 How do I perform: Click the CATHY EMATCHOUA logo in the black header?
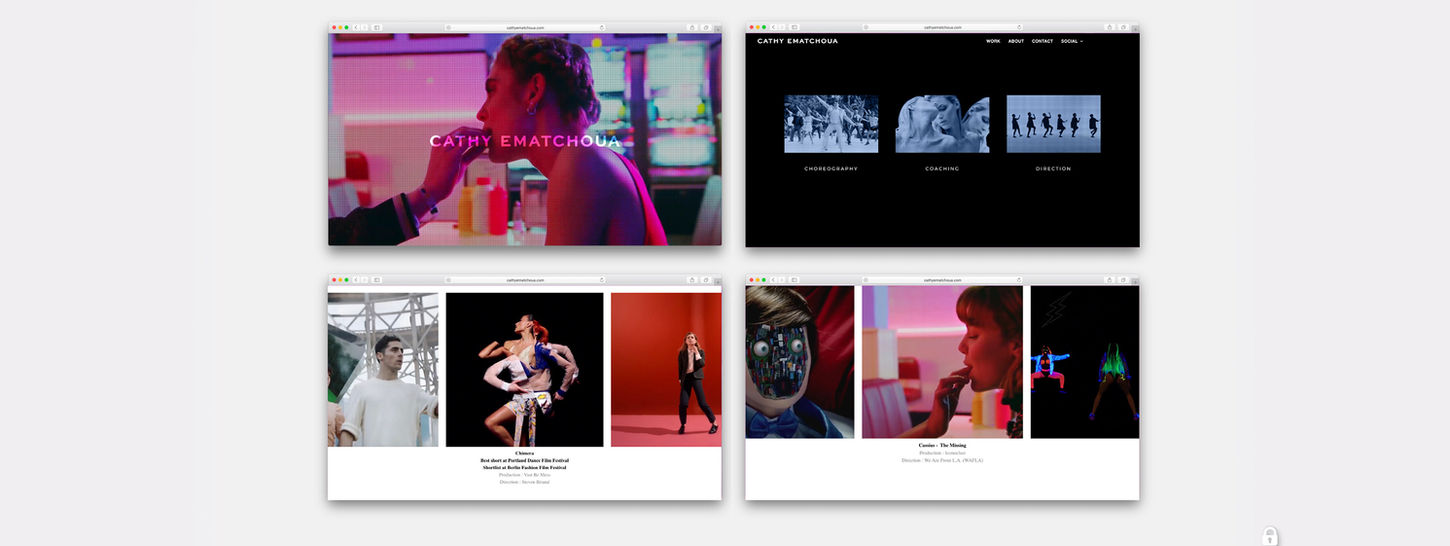pos(797,41)
